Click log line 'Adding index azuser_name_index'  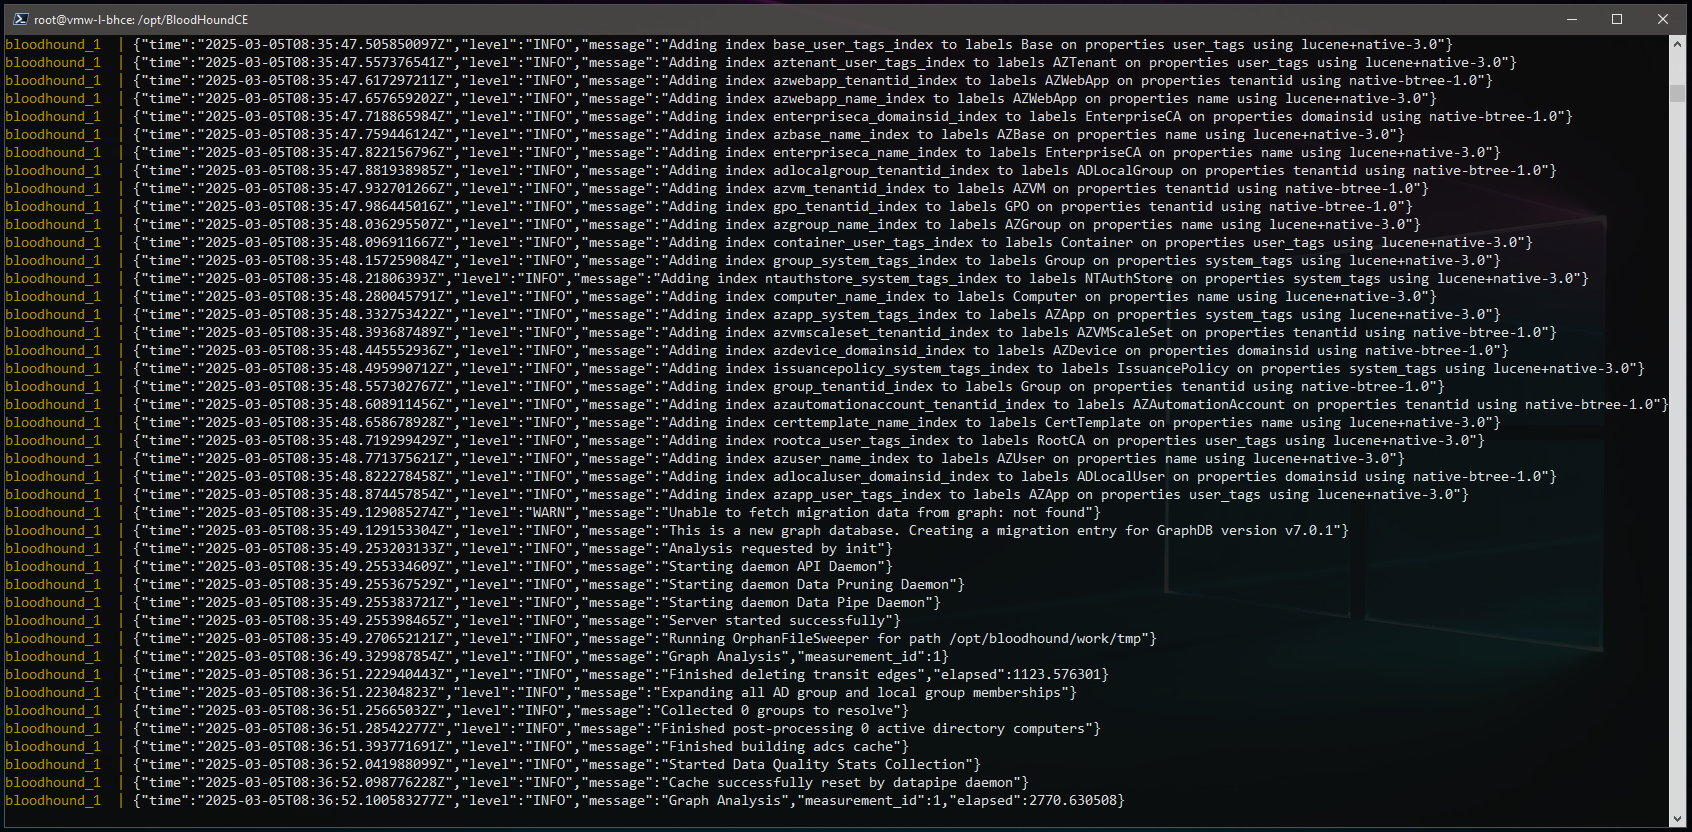705,459
